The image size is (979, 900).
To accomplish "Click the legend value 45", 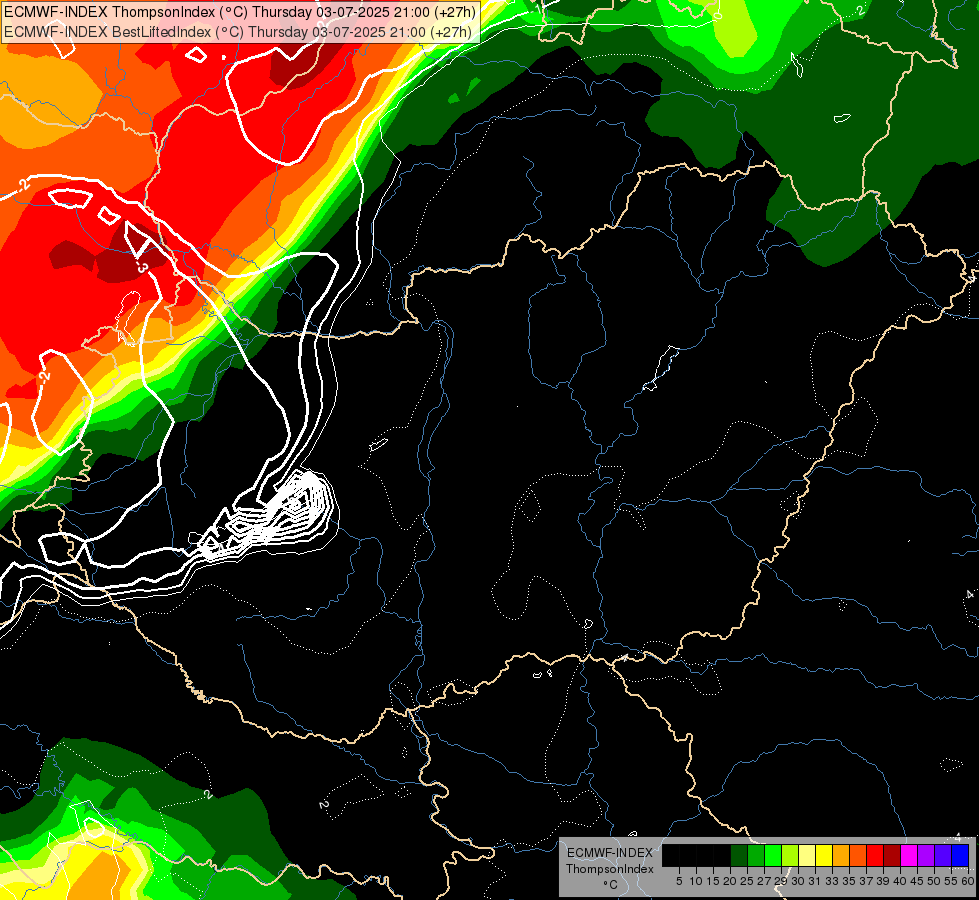I will 917,881.
